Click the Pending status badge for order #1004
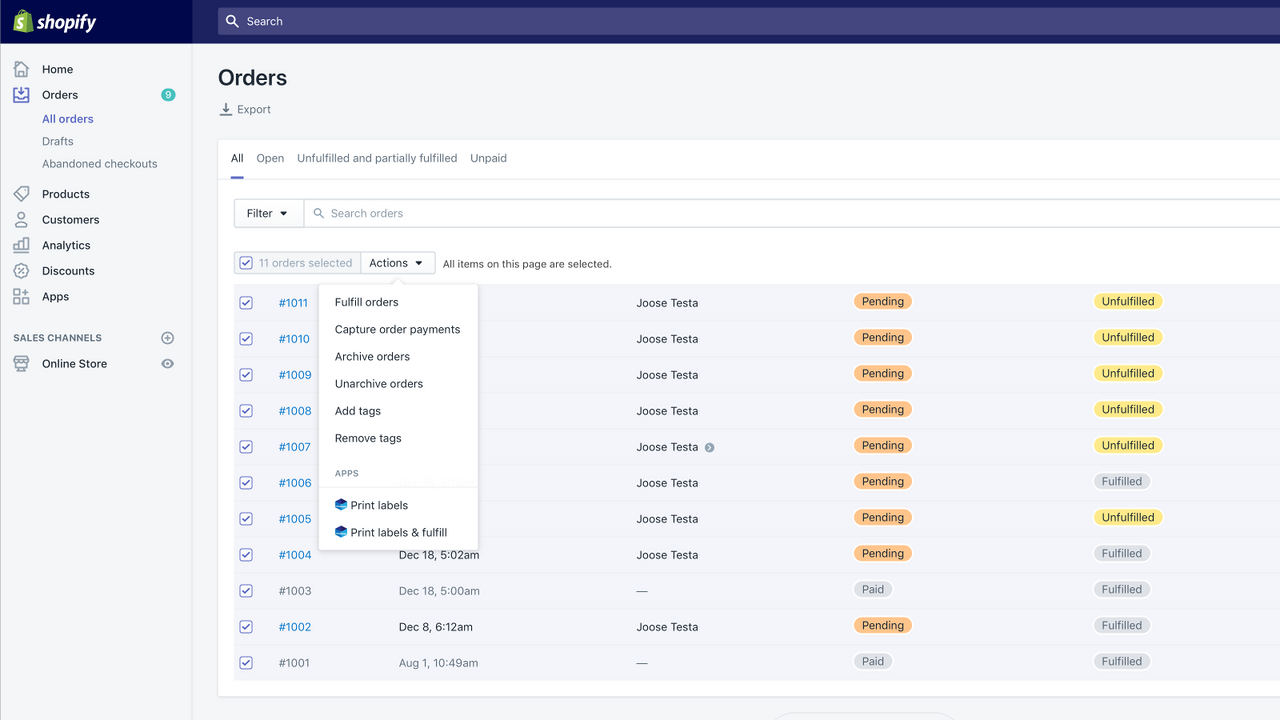 tap(883, 554)
